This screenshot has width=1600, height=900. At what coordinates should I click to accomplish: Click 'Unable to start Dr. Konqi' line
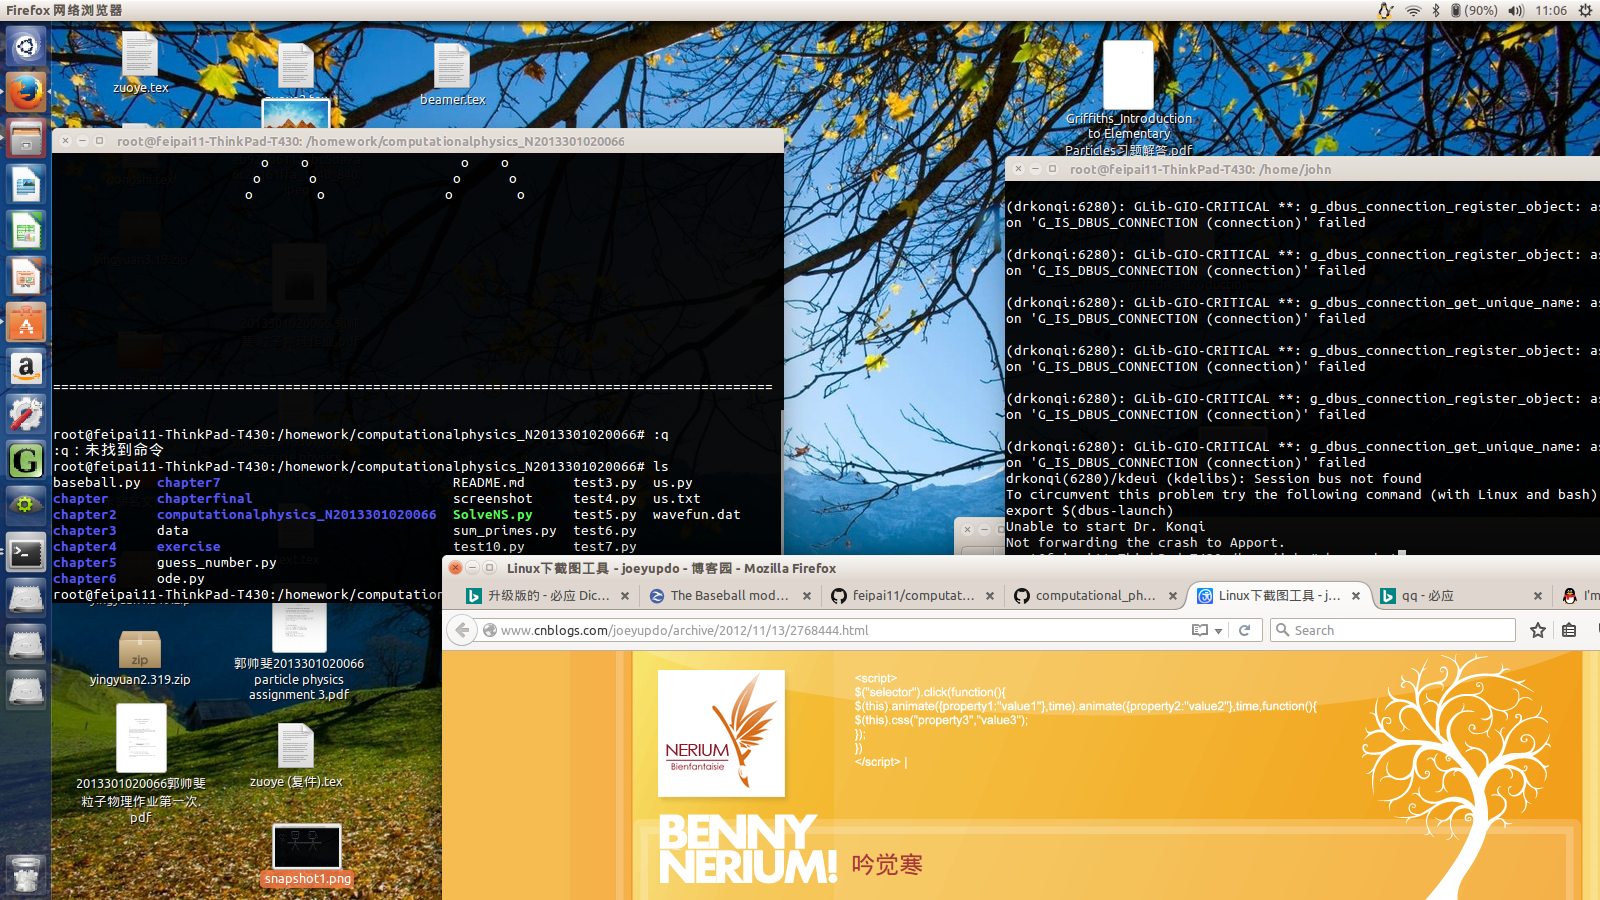coord(1105,527)
